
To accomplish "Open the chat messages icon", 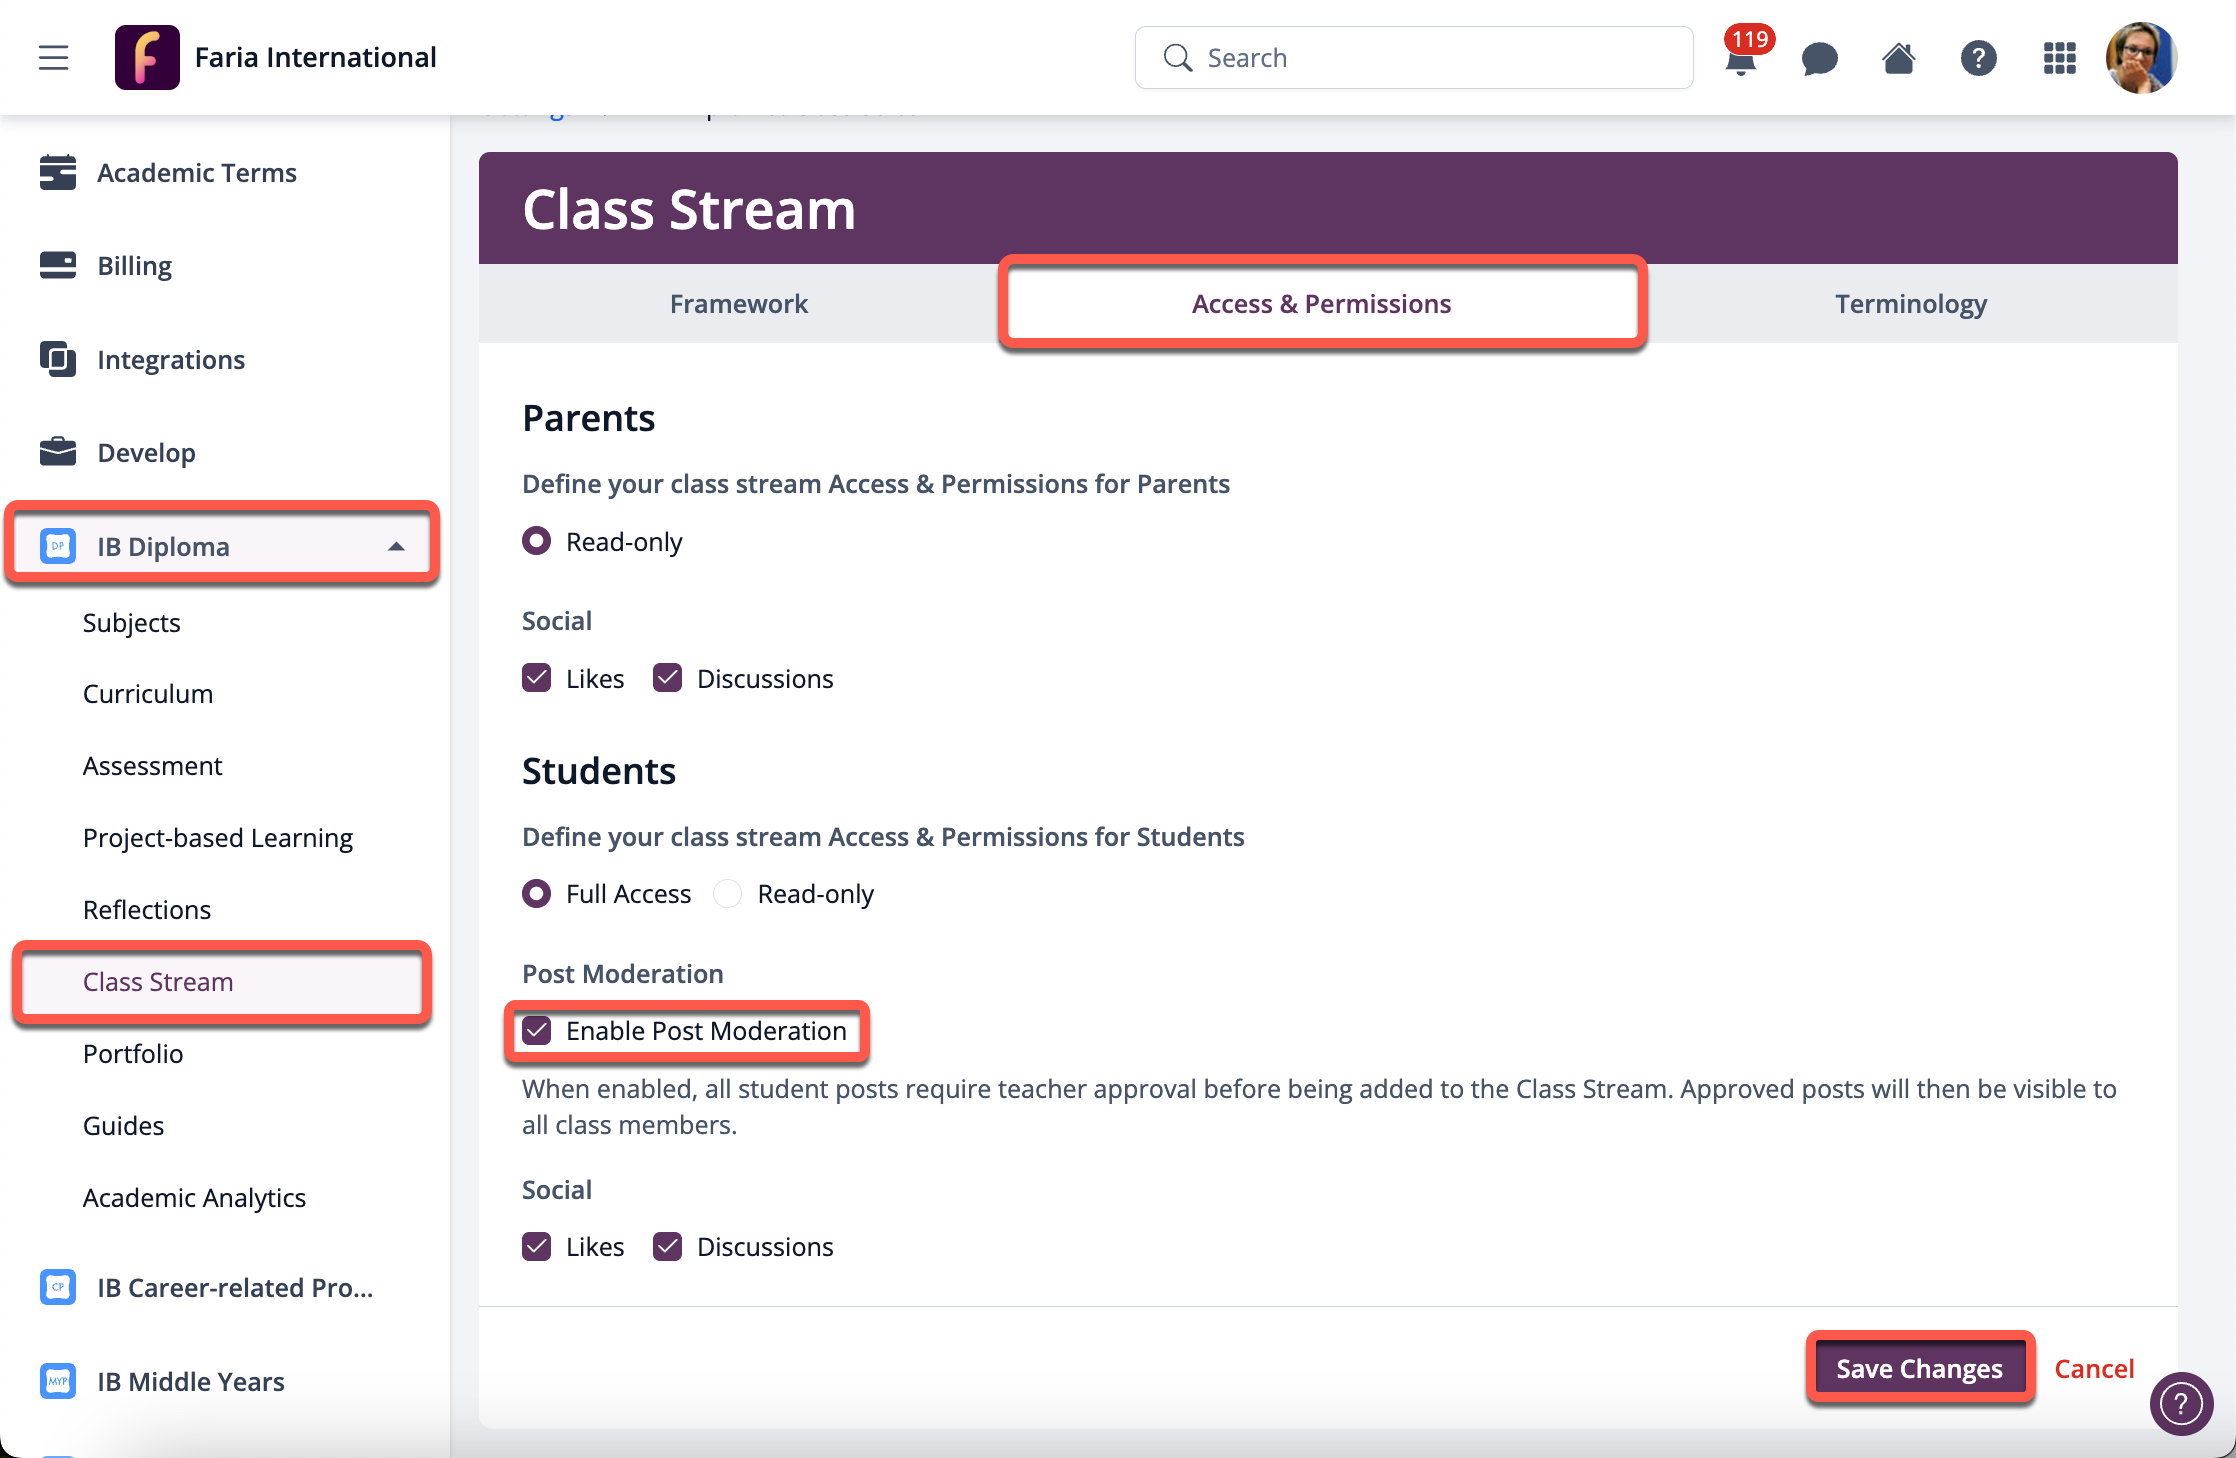I will pos(1819,58).
